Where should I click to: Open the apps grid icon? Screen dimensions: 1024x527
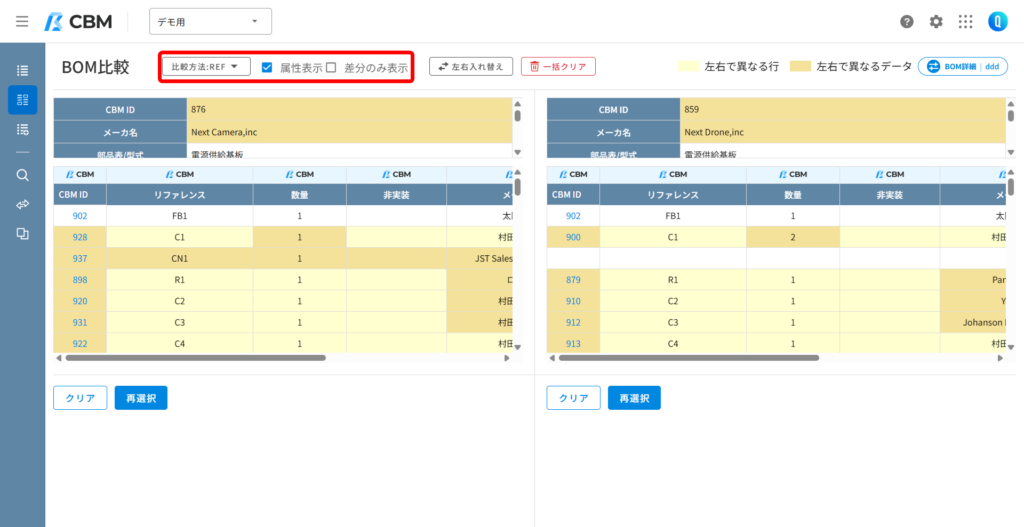[965, 22]
